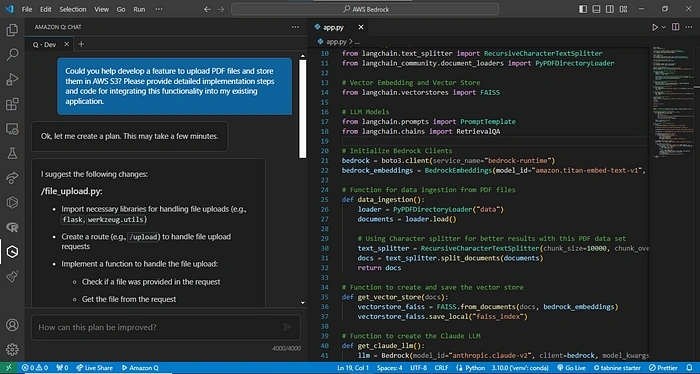Open the Accounts menu
Image resolution: width=700 pixels, height=374 pixels.
coord(12,325)
